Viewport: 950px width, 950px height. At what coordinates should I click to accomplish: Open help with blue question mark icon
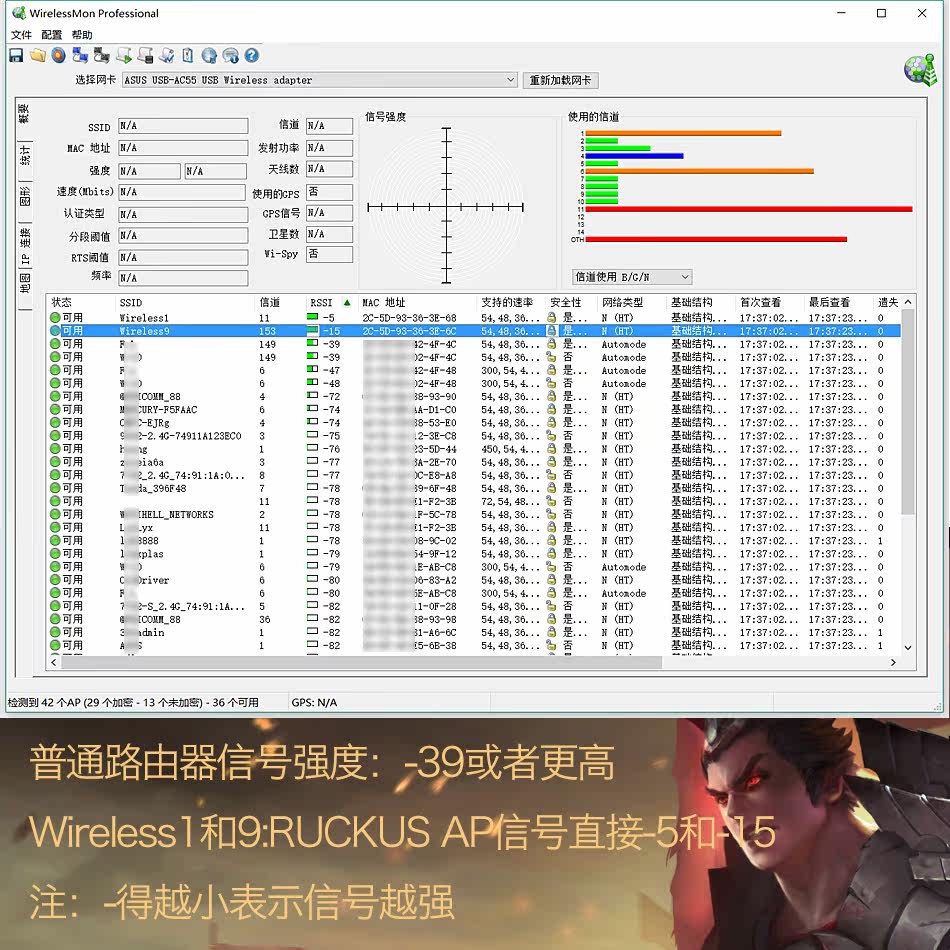pyautogui.click(x=251, y=56)
